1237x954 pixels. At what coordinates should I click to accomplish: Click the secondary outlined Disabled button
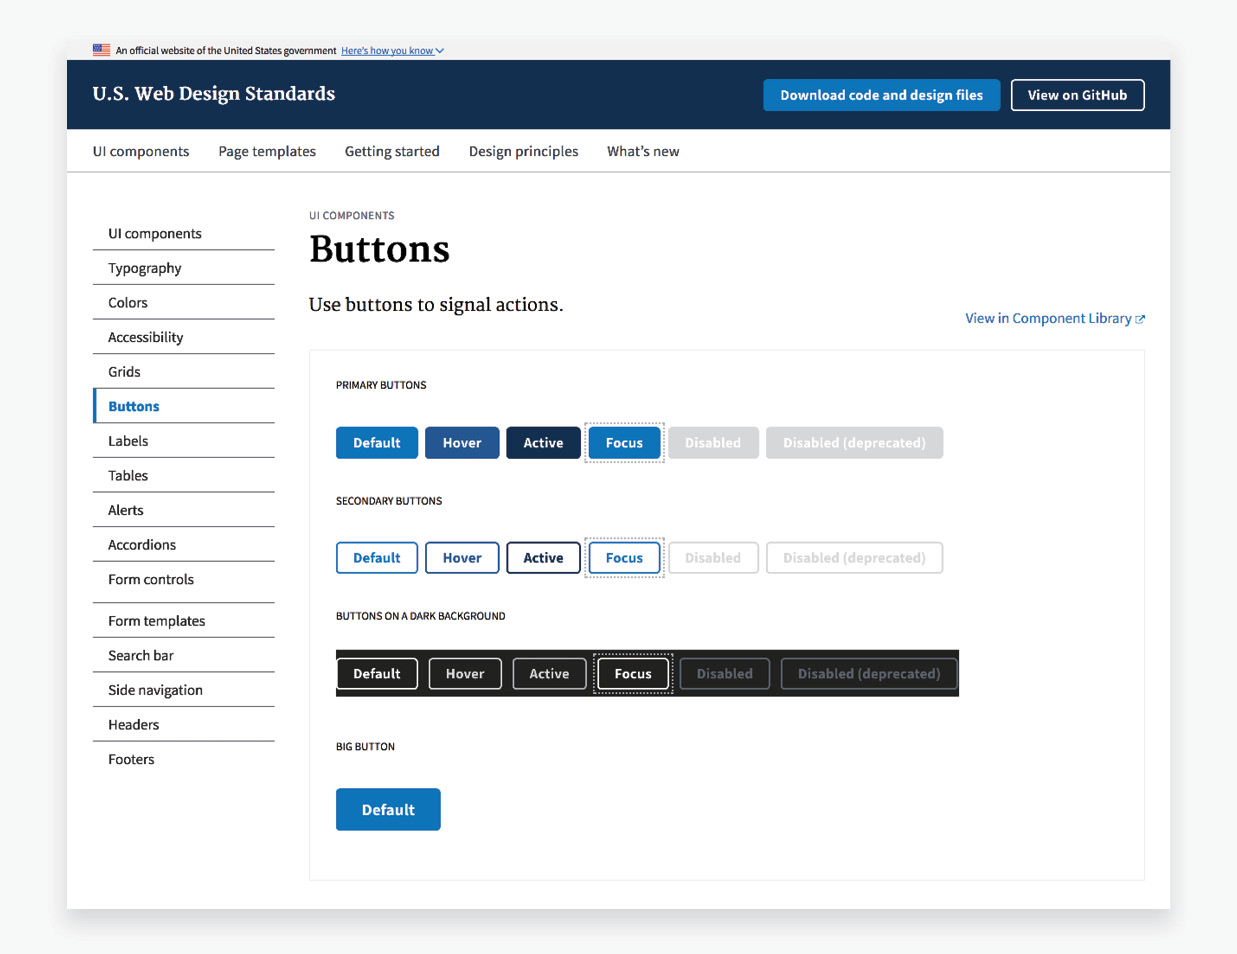point(713,558)
